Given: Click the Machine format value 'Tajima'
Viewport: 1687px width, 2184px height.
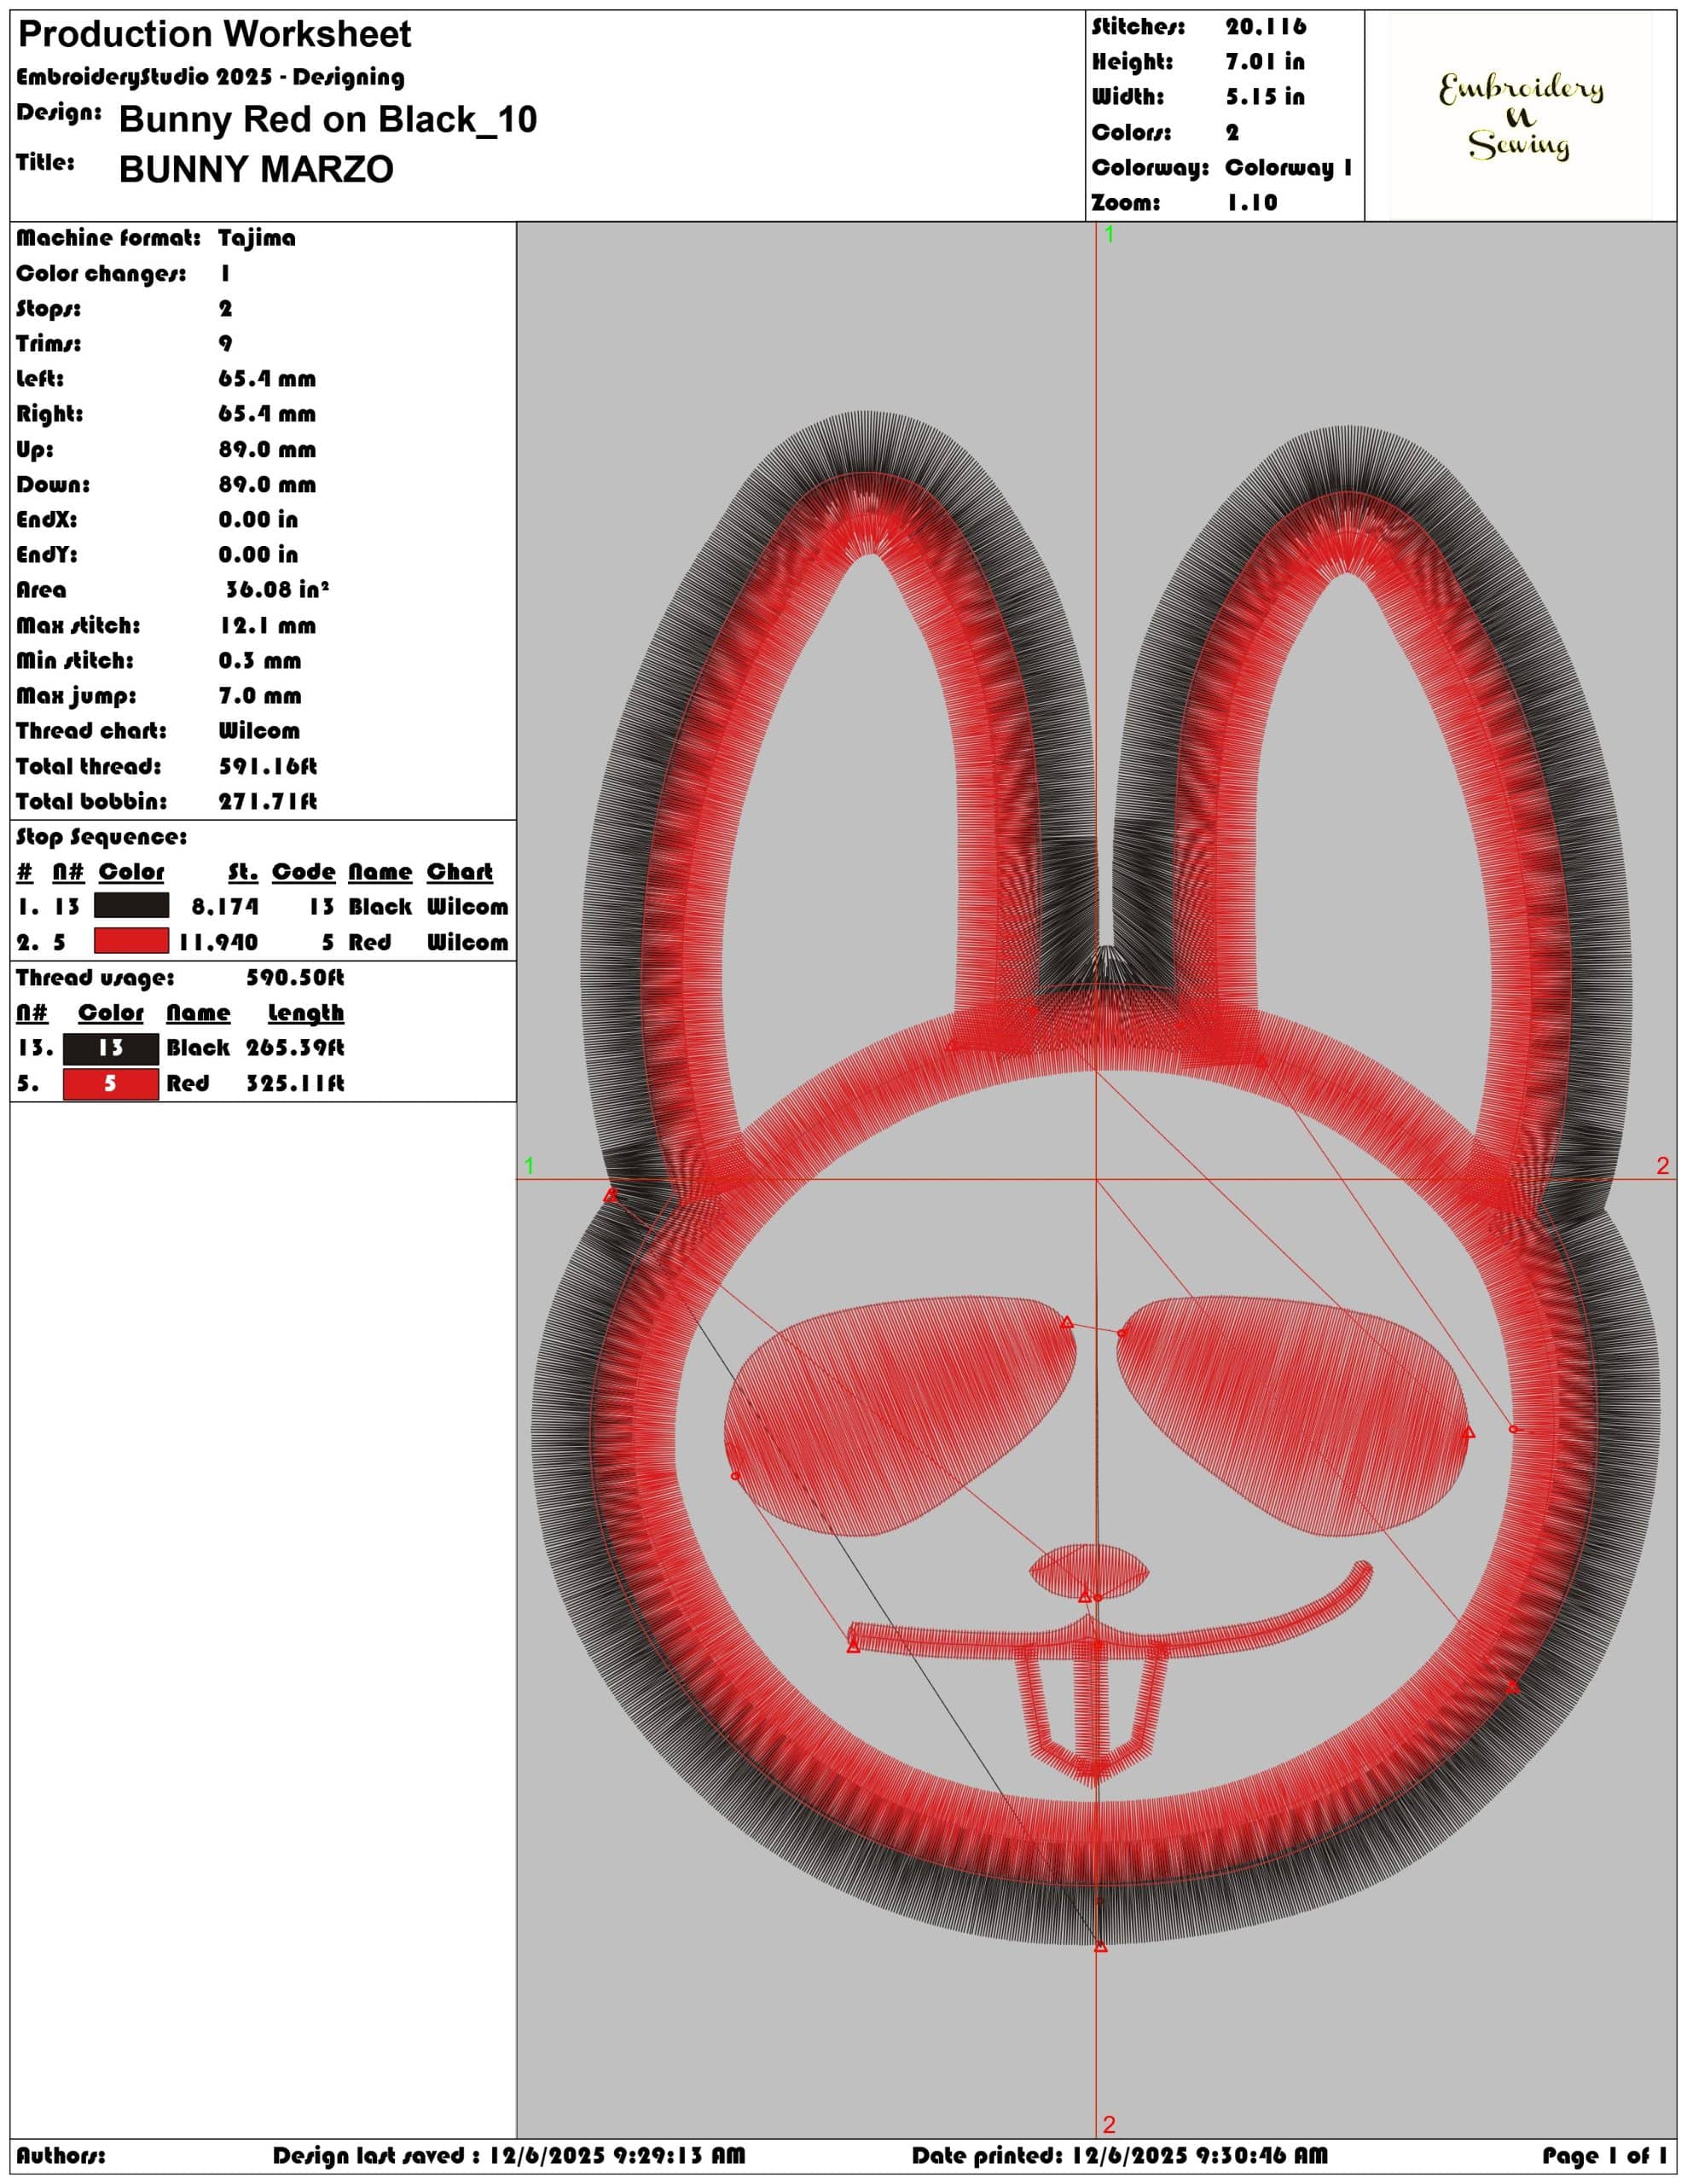Looking at the screenshot, I should [x=257, y=238].
